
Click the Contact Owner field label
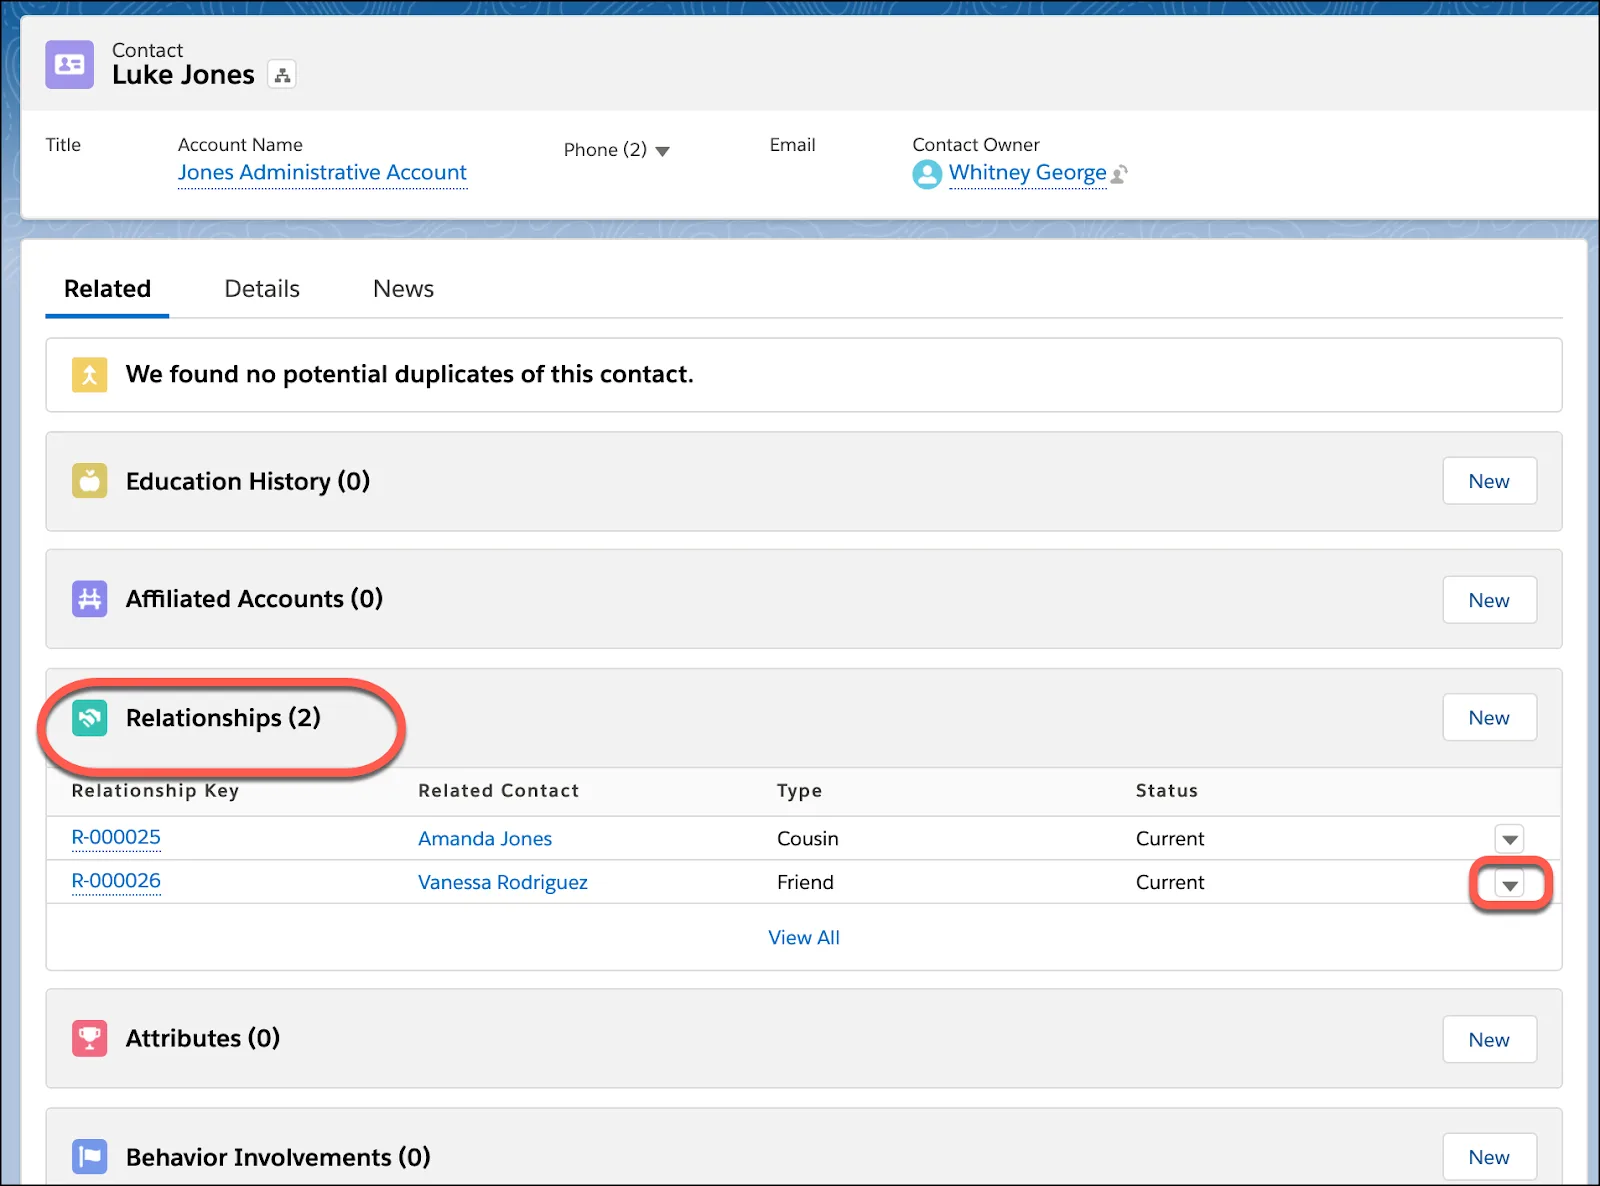(976, 145)
